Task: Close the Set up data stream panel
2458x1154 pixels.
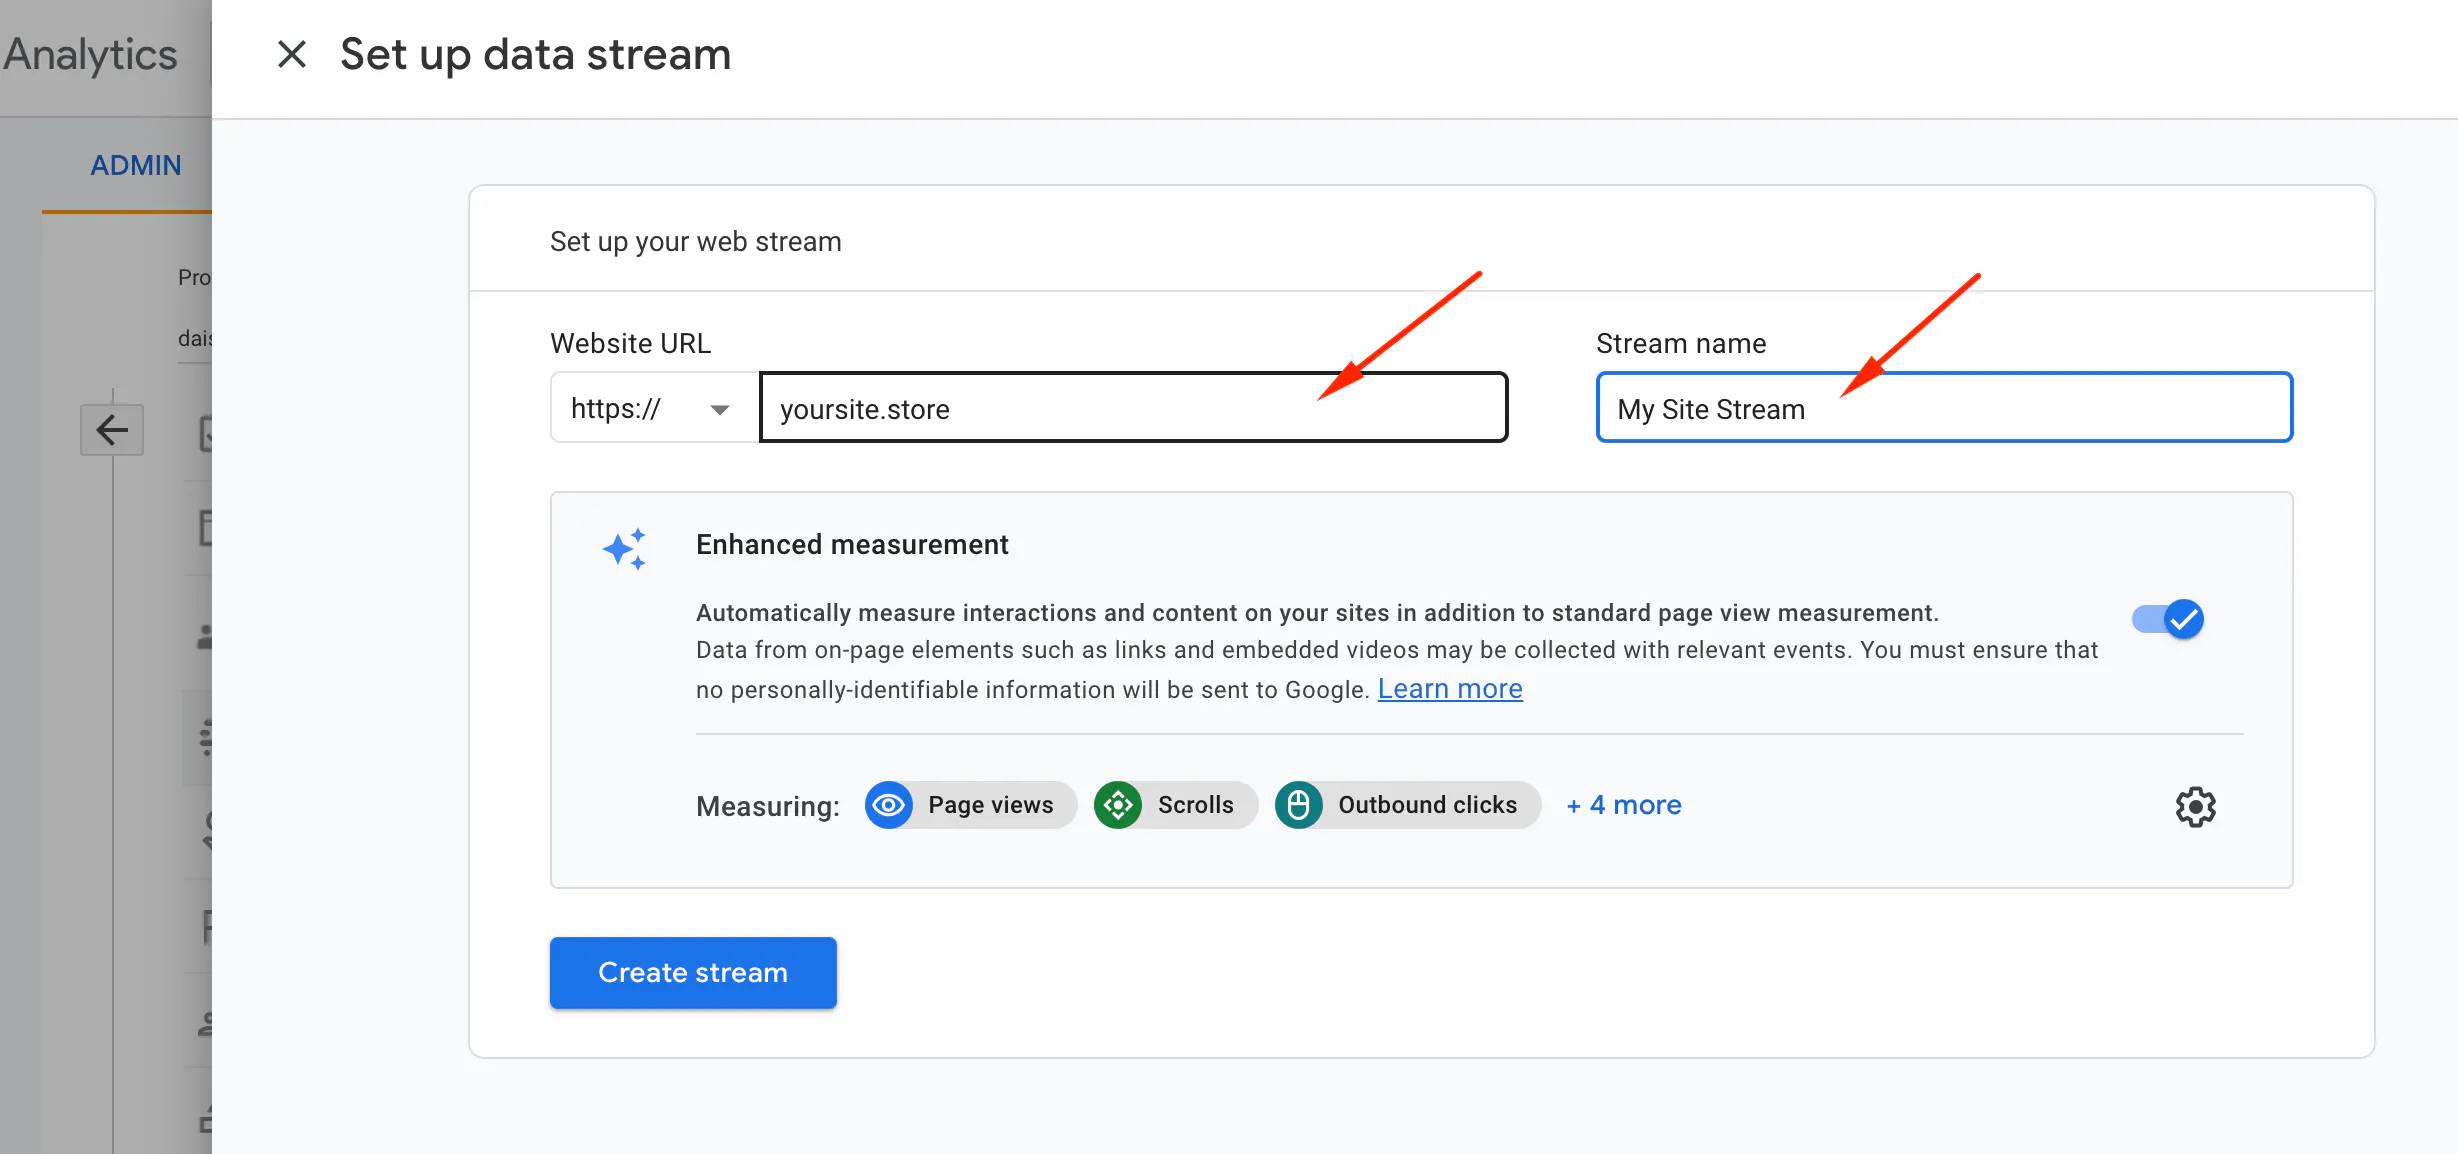Action: pos(291,54)
